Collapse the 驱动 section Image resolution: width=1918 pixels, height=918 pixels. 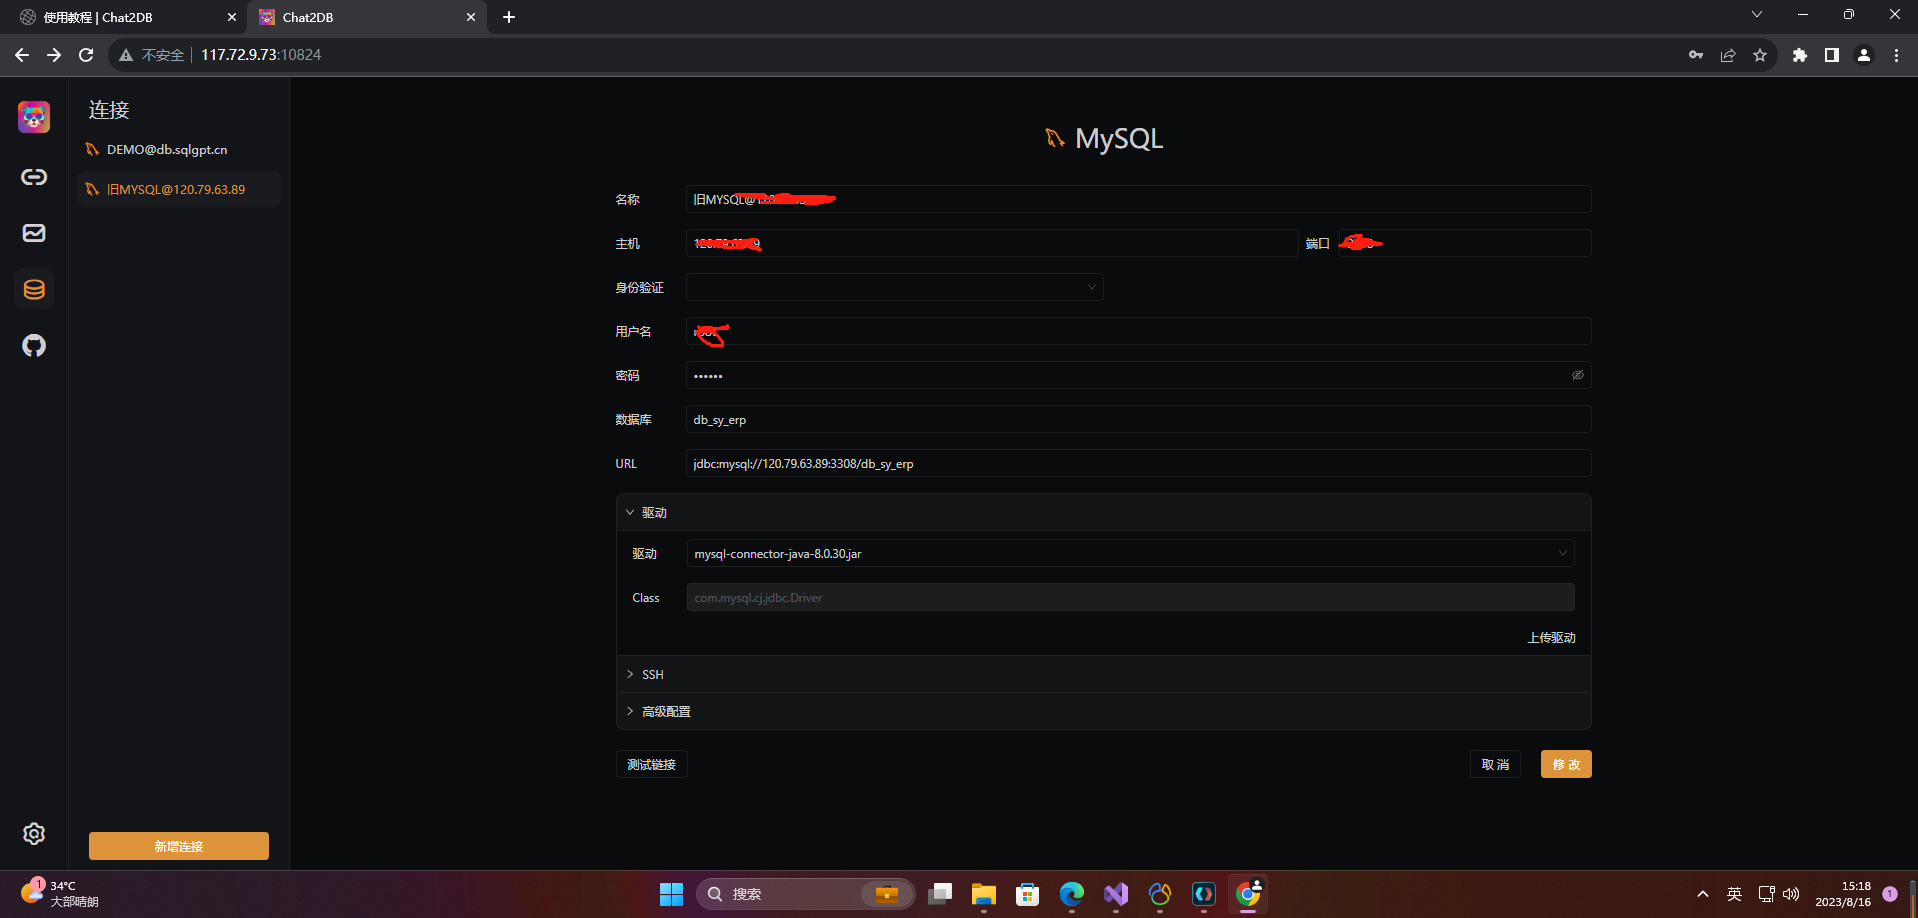1104,512
